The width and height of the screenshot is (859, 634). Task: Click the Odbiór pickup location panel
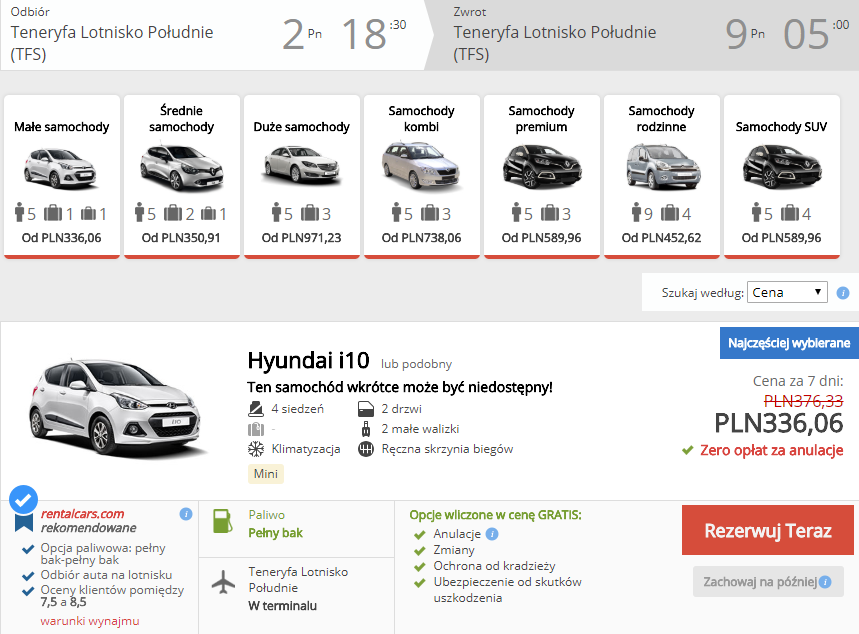[214, 35]
